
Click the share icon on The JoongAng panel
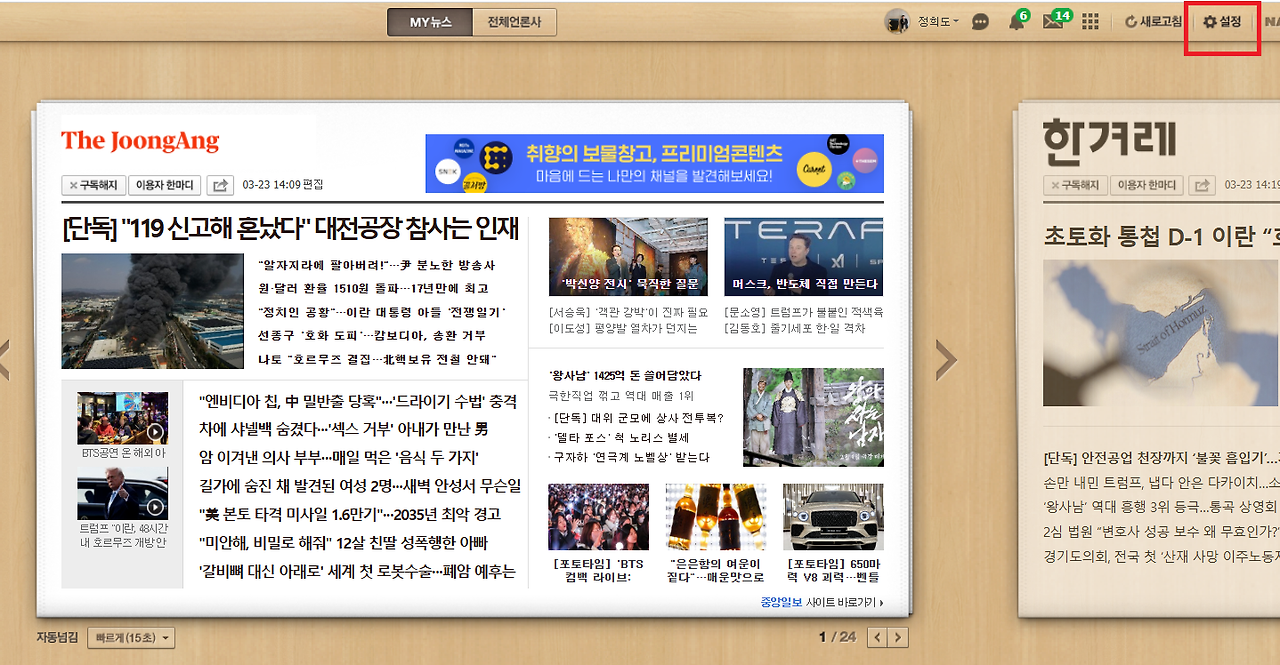(218, 184)
